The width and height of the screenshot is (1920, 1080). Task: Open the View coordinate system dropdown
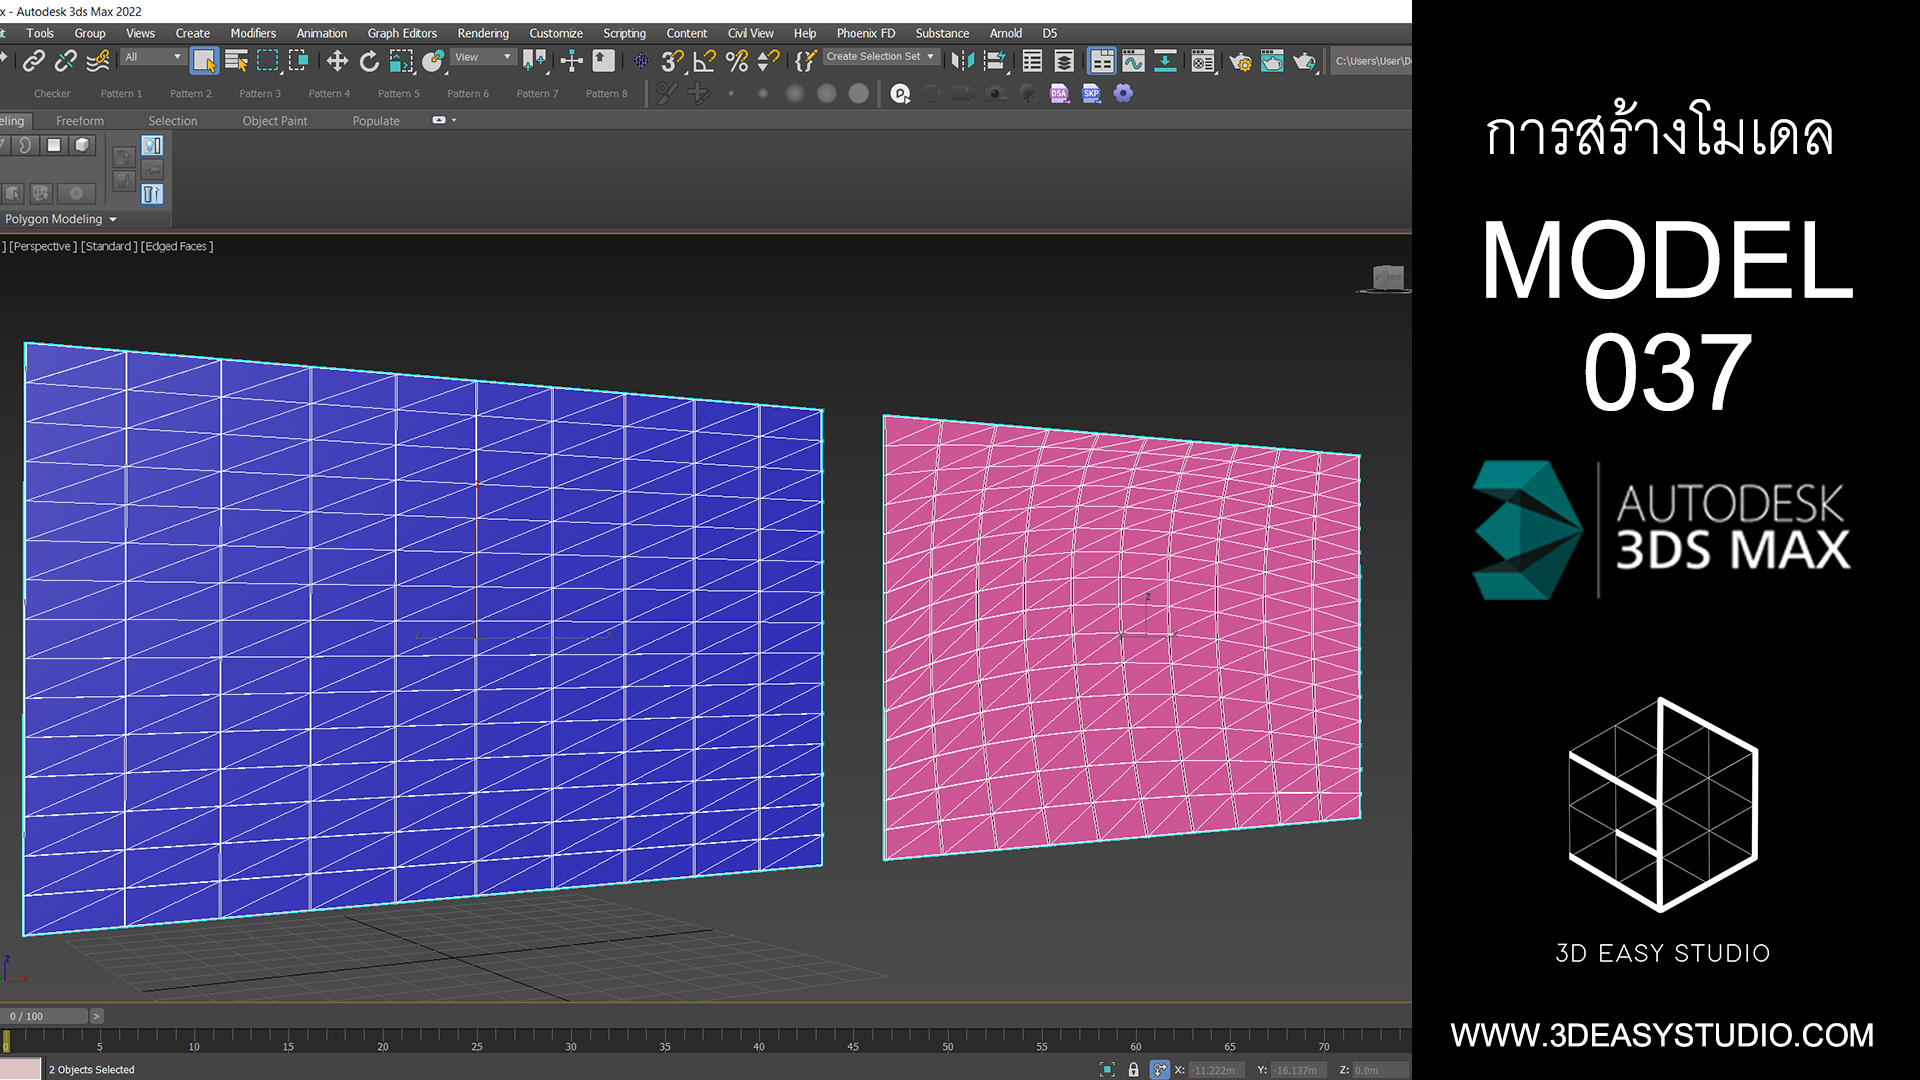(483, 57)
